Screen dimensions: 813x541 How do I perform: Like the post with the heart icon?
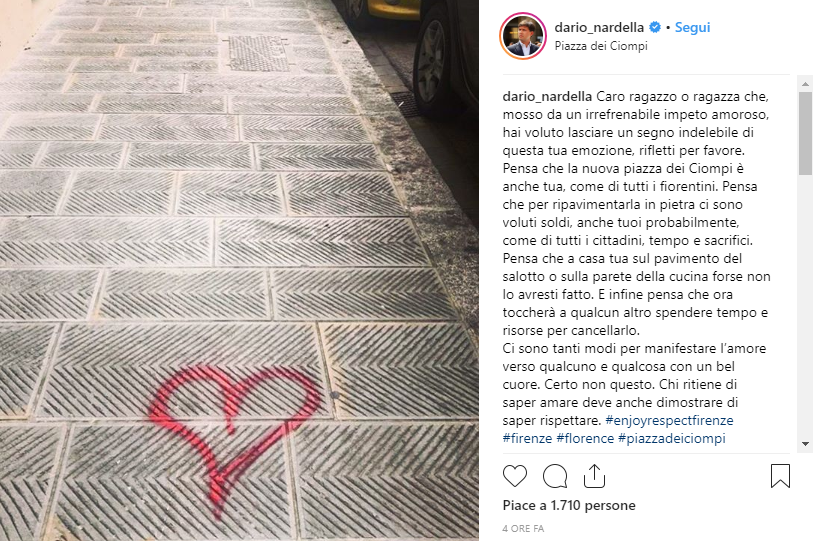coord(515,476)
